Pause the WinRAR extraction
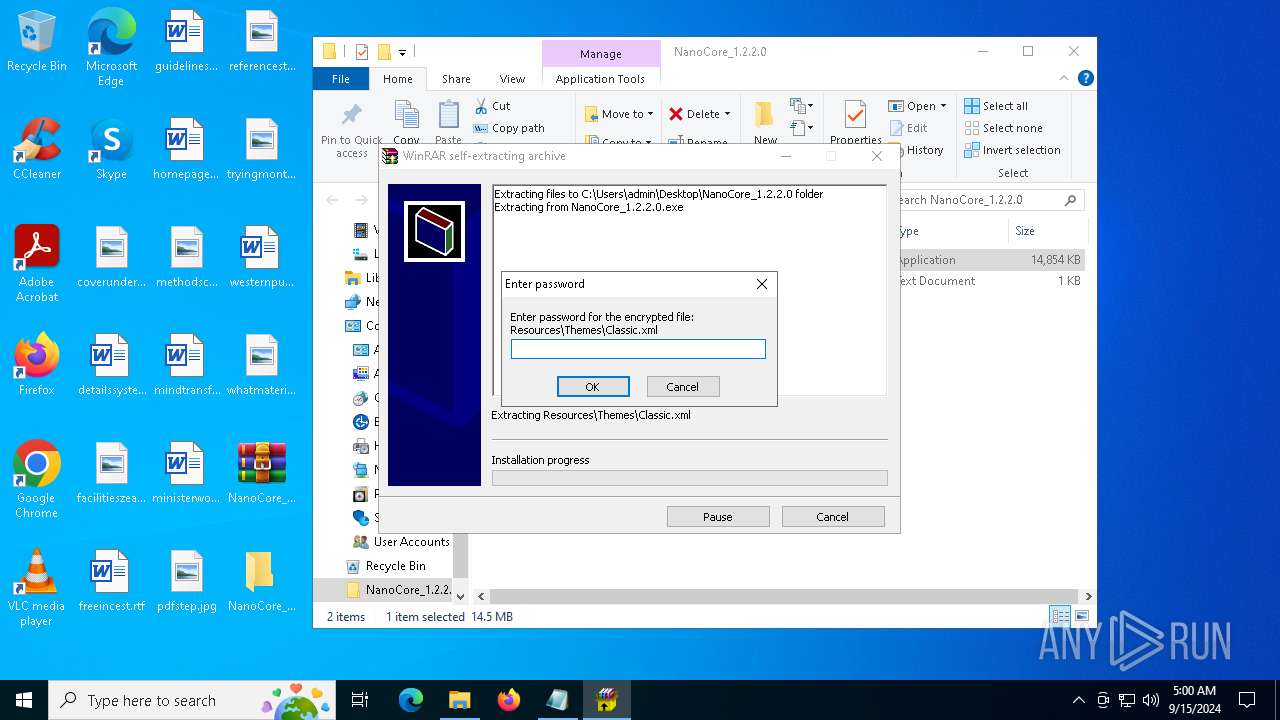Image resolution: width=1280 pixels, height=720 pixels. click(x=718, y=517)
